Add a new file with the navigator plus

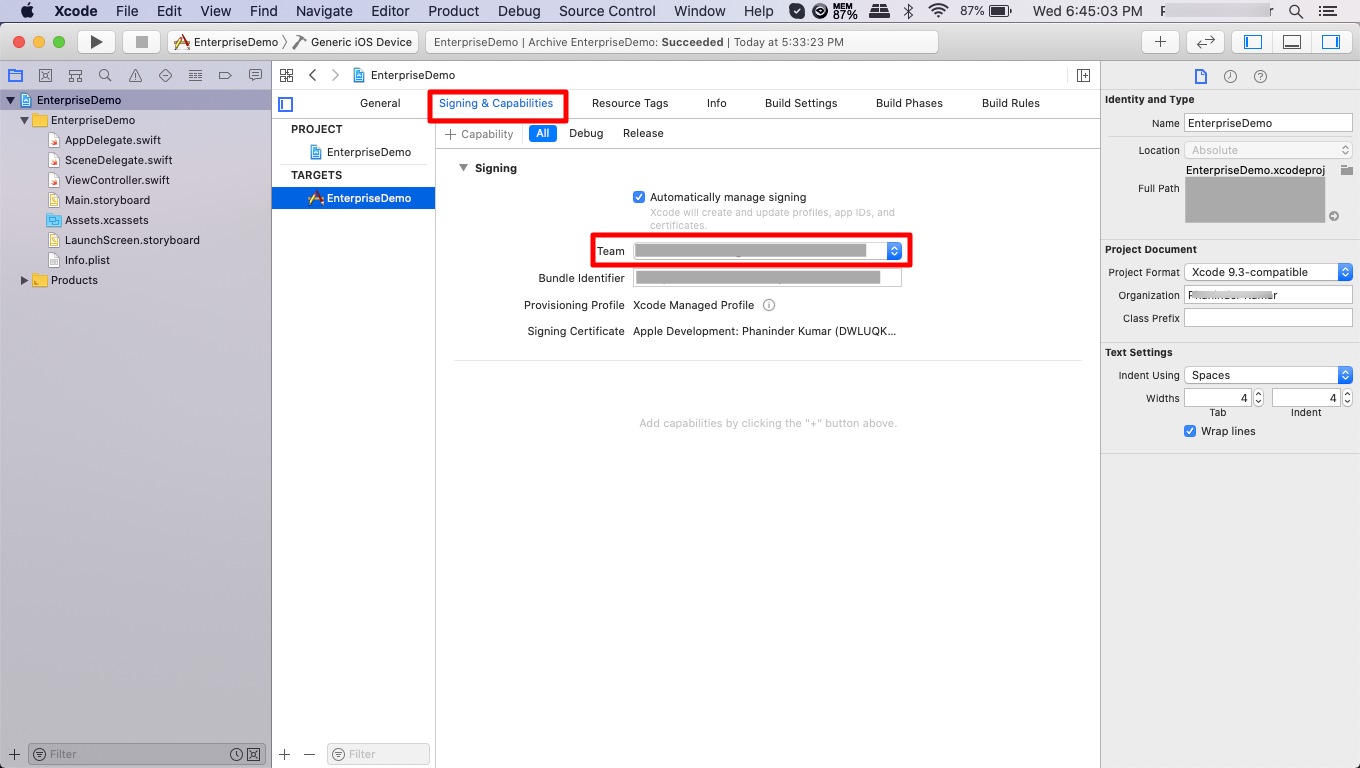click(x=14, y=754)
